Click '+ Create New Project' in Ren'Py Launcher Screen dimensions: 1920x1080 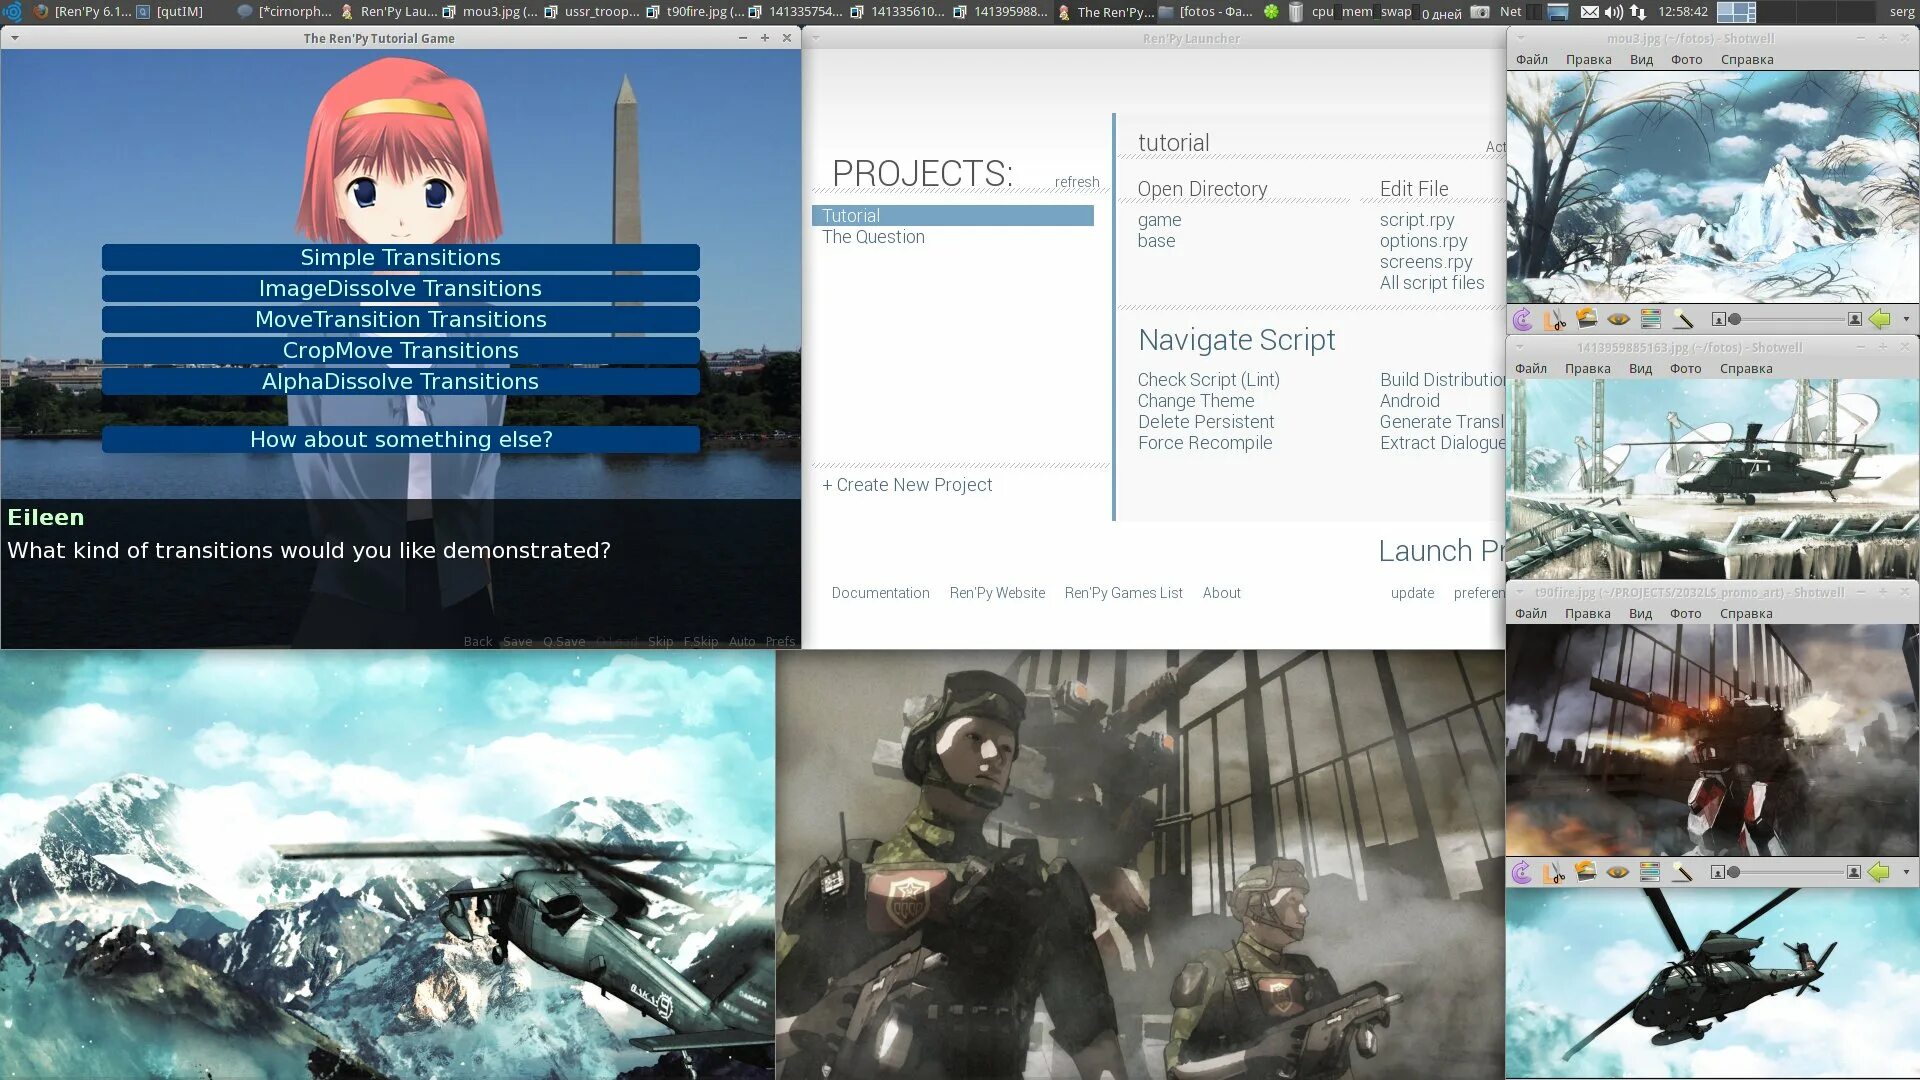pyautogui.click(x=910, y=484)
